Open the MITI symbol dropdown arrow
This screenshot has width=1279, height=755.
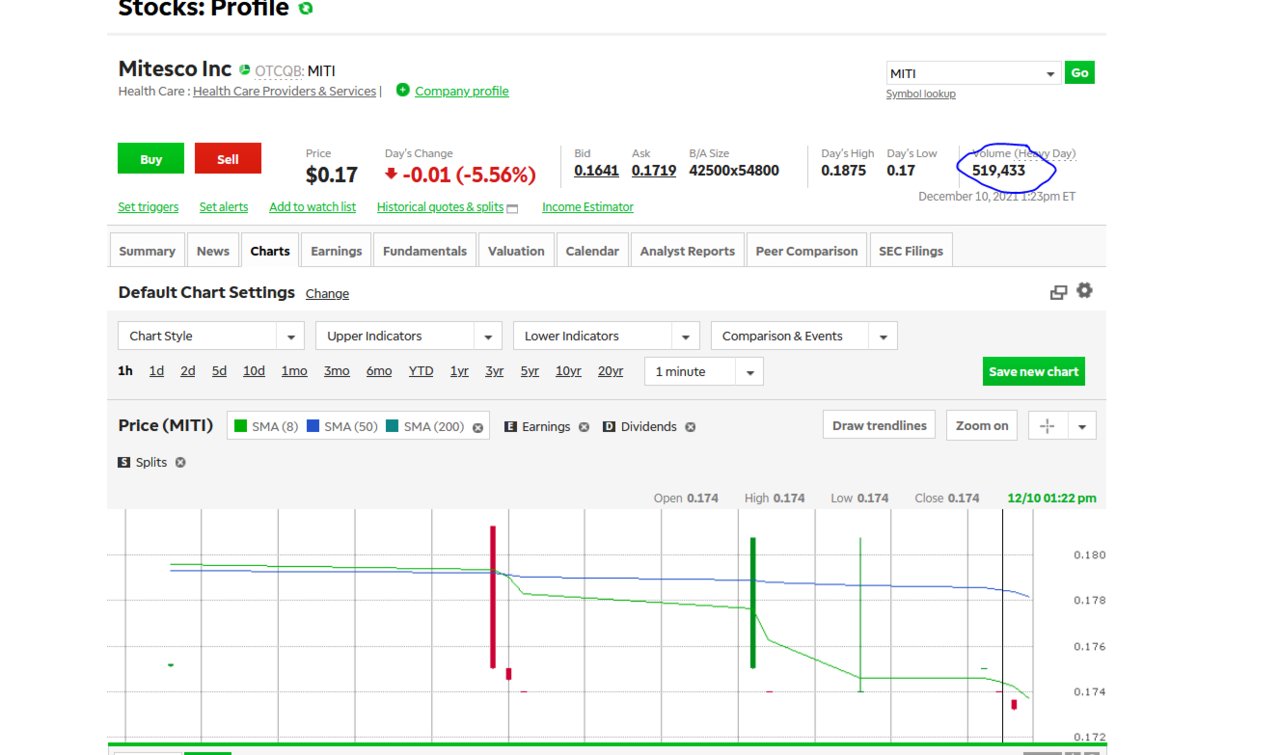(1050, 74)
